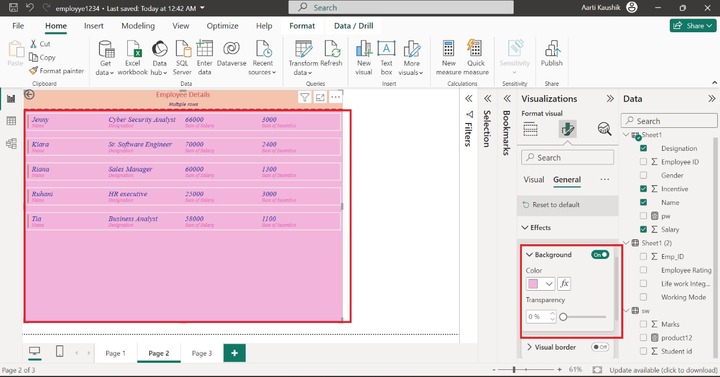Switch to mobile layout icon

(59, 351)
